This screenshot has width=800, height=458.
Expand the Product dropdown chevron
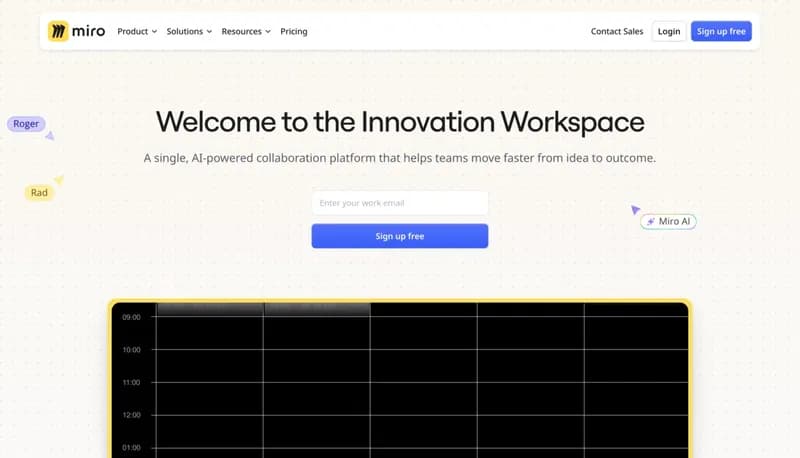coord(154,32)
